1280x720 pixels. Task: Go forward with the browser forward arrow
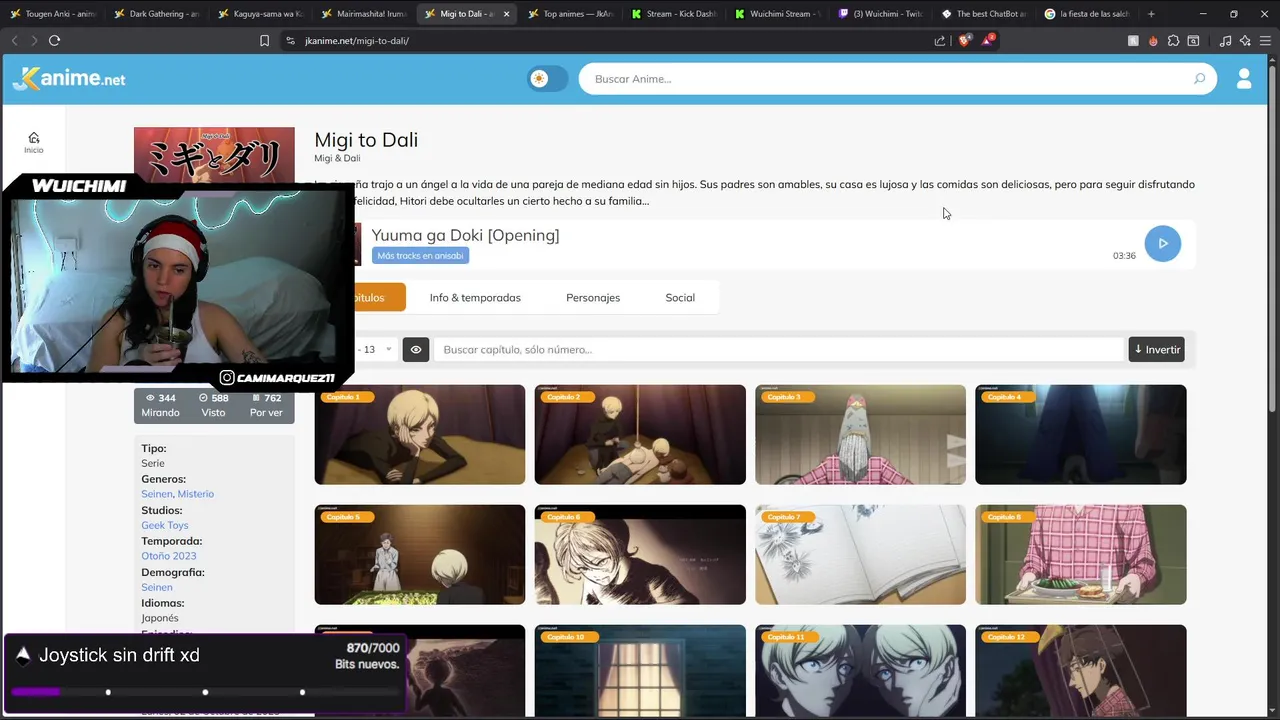33,40
